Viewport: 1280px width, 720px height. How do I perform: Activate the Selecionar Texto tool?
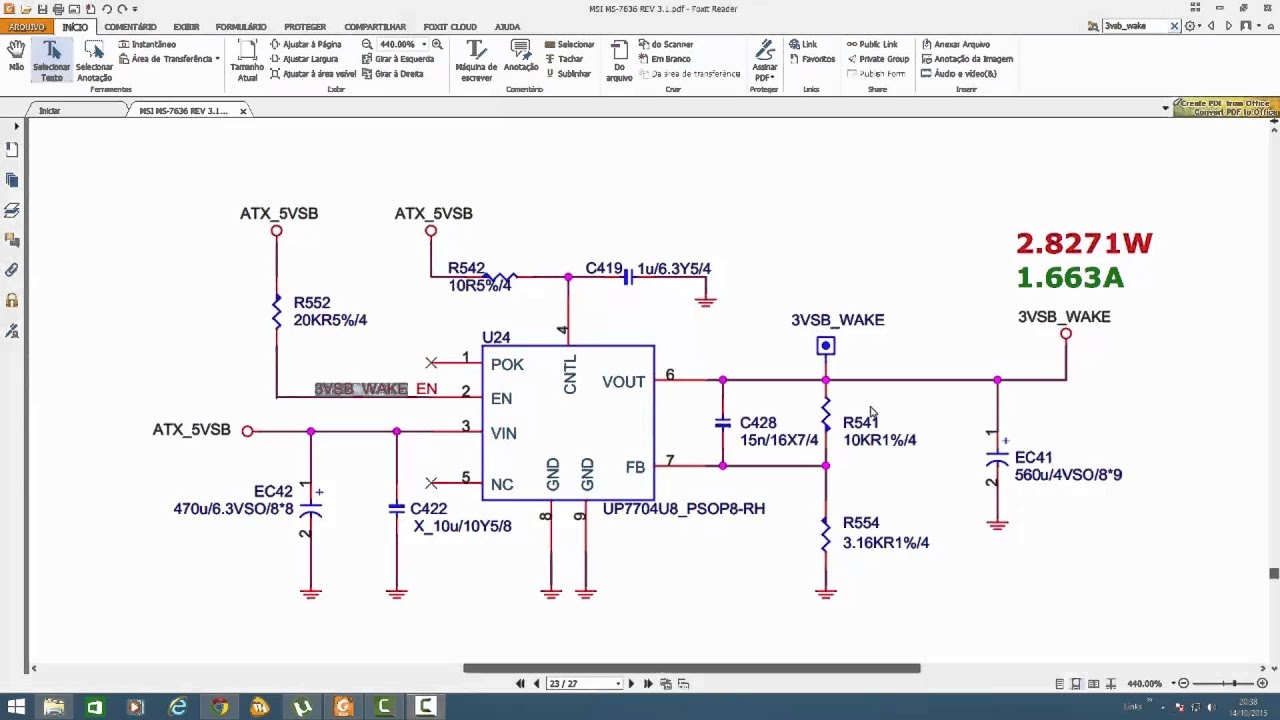click(51, 61)
